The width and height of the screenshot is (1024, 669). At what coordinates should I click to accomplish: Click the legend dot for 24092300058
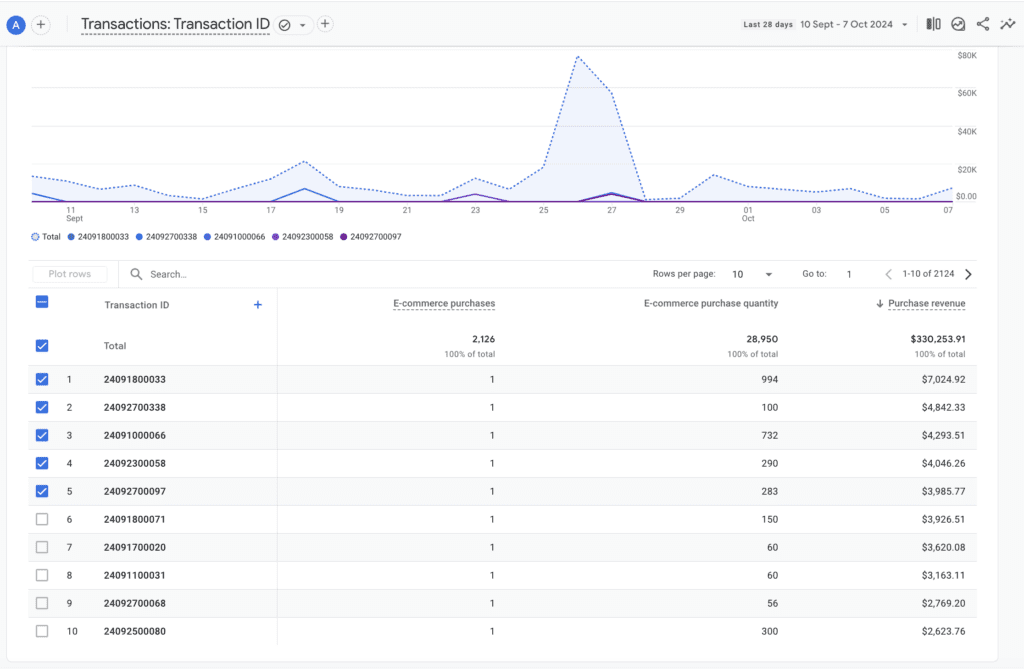pyautogui.click(x=276, y=237)
